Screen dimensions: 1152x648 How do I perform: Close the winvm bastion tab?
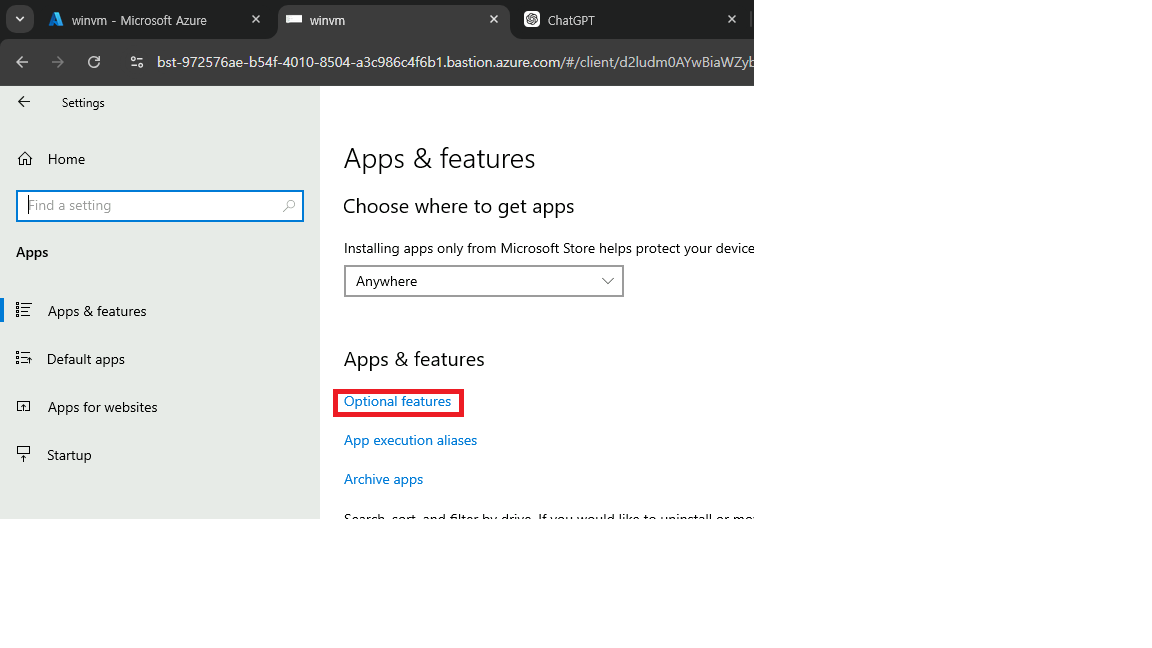coord(494,20)
